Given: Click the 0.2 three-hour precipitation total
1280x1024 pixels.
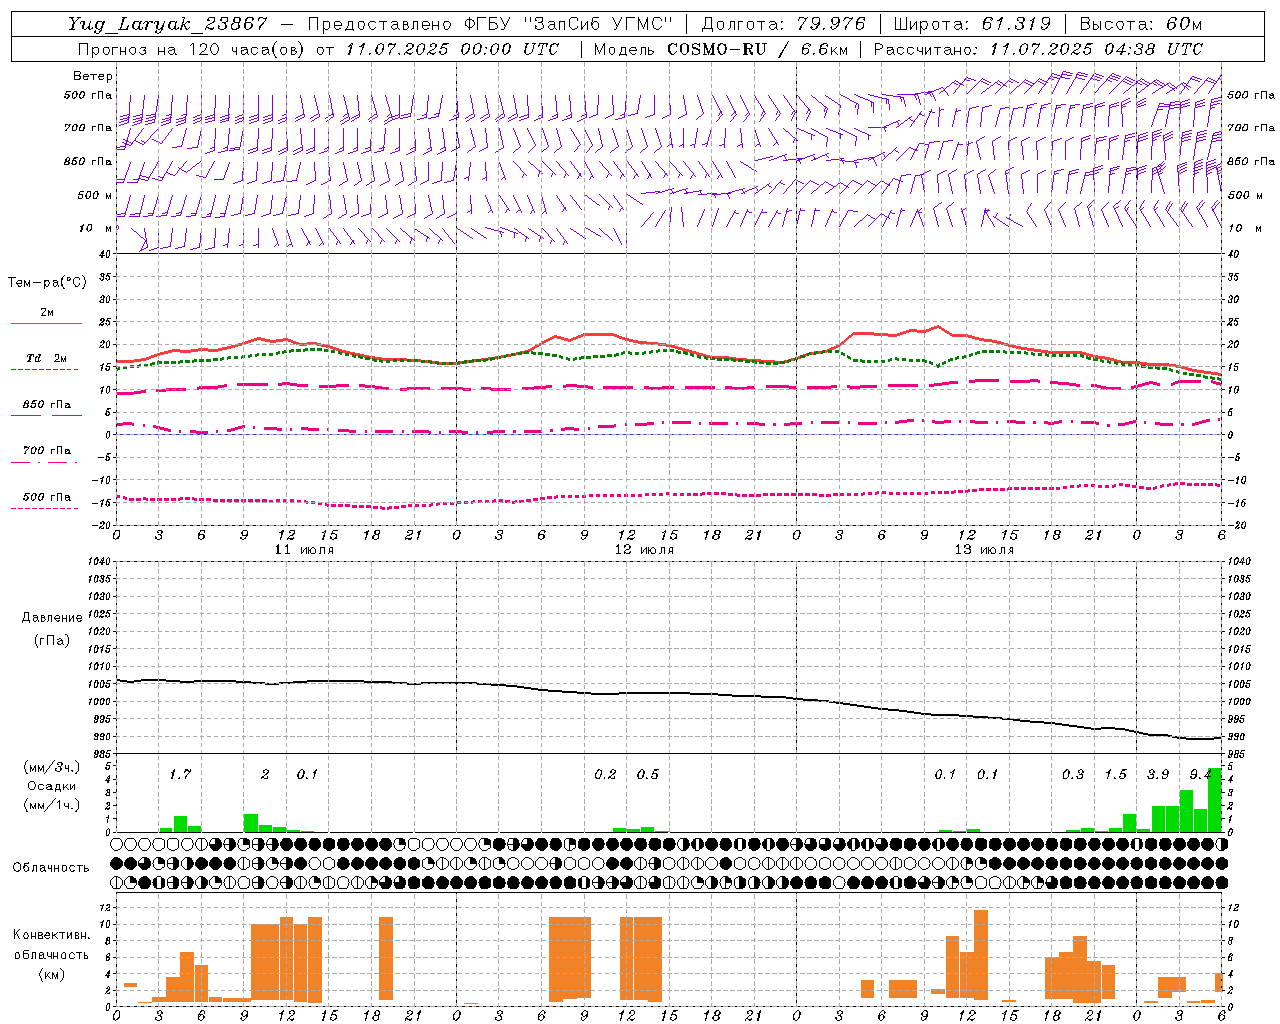Looking at the screenshot, I should 605,774.
